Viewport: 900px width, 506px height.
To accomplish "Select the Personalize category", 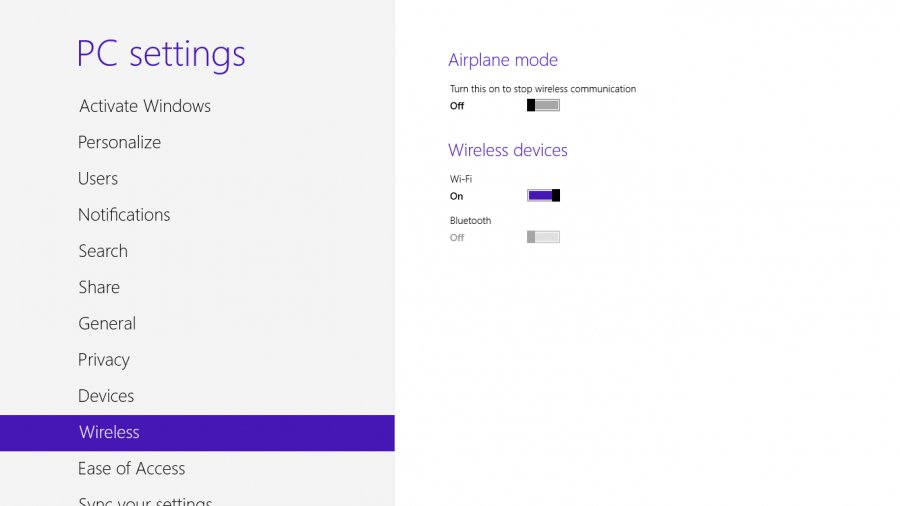I will click(x=119, y=142).
